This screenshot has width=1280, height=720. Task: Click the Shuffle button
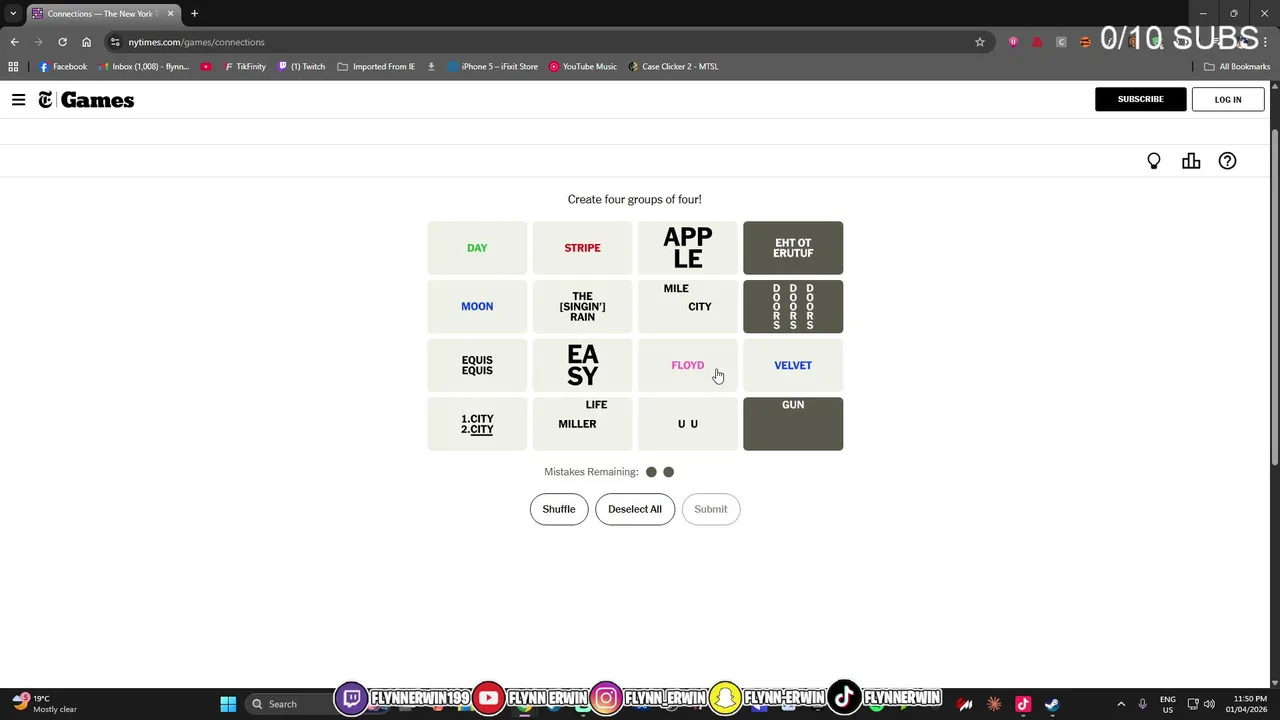[559, 509]
